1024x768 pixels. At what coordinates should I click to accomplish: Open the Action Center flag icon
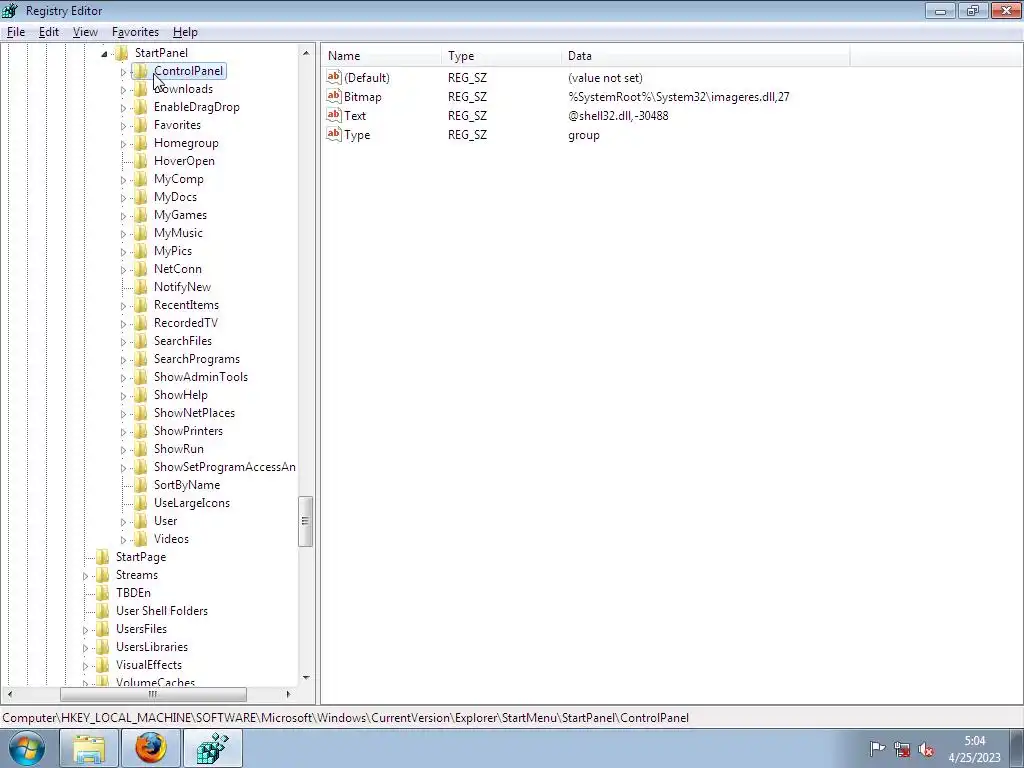tap(877, 749)
